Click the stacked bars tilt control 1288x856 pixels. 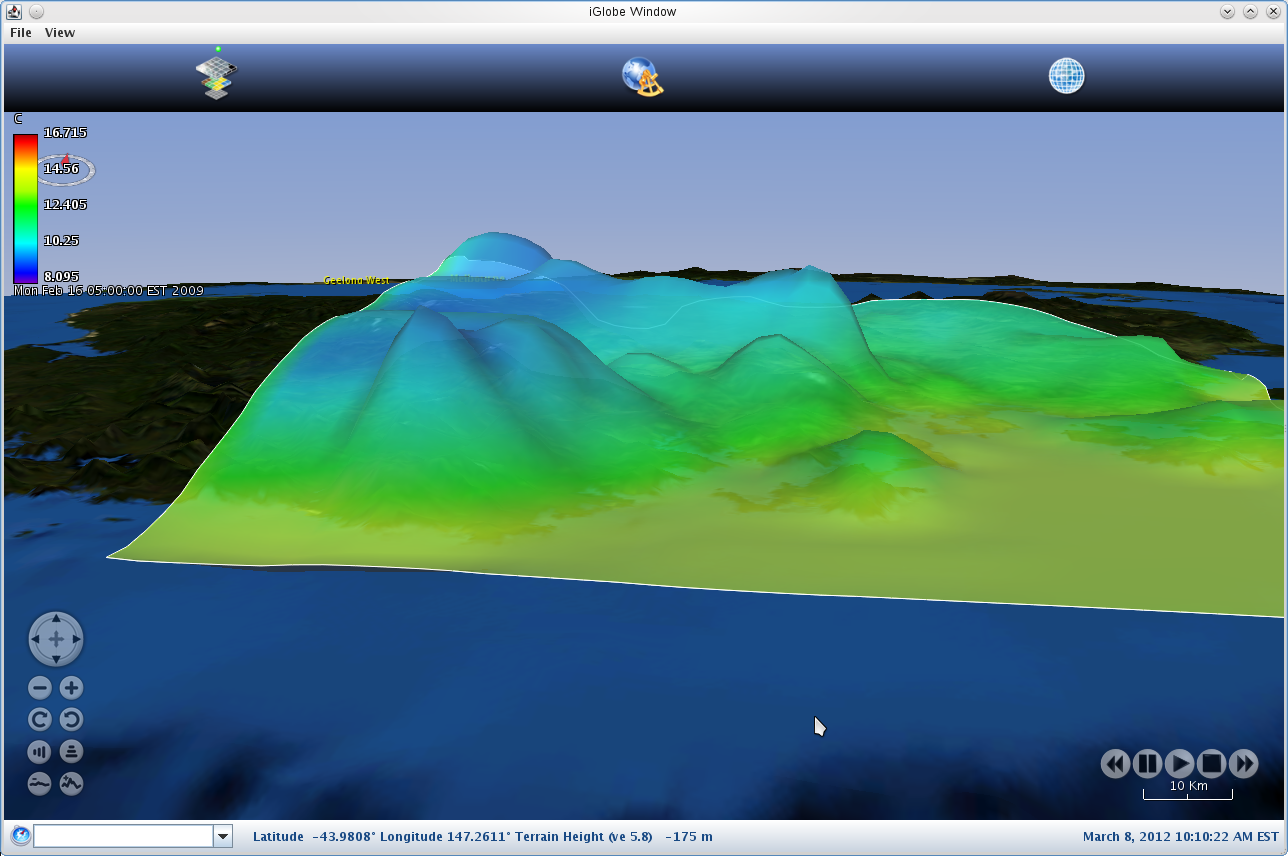point(71,751)
